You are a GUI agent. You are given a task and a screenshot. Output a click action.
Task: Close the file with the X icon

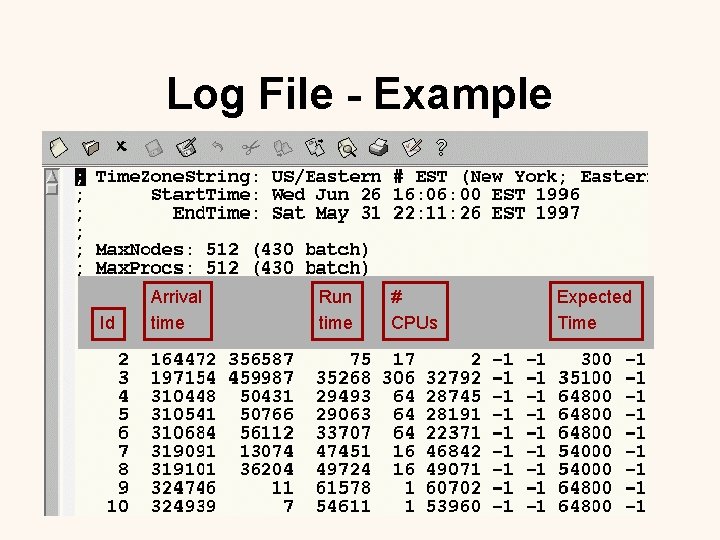pyautogui.click(x=121, y=146)
